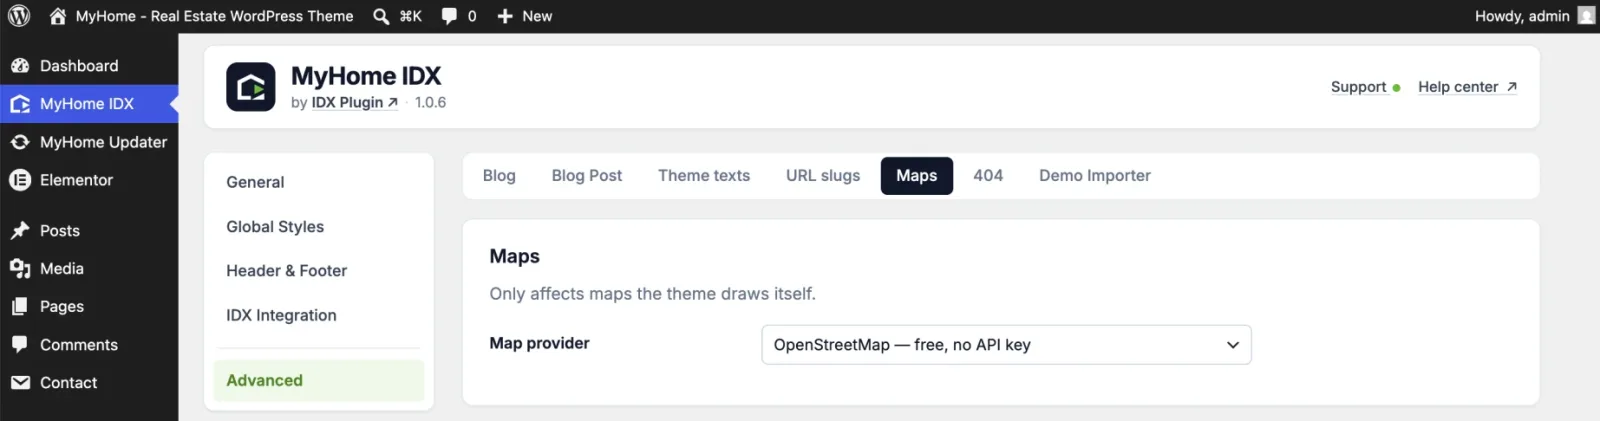Open the Theme texts tab

[704, 176]
